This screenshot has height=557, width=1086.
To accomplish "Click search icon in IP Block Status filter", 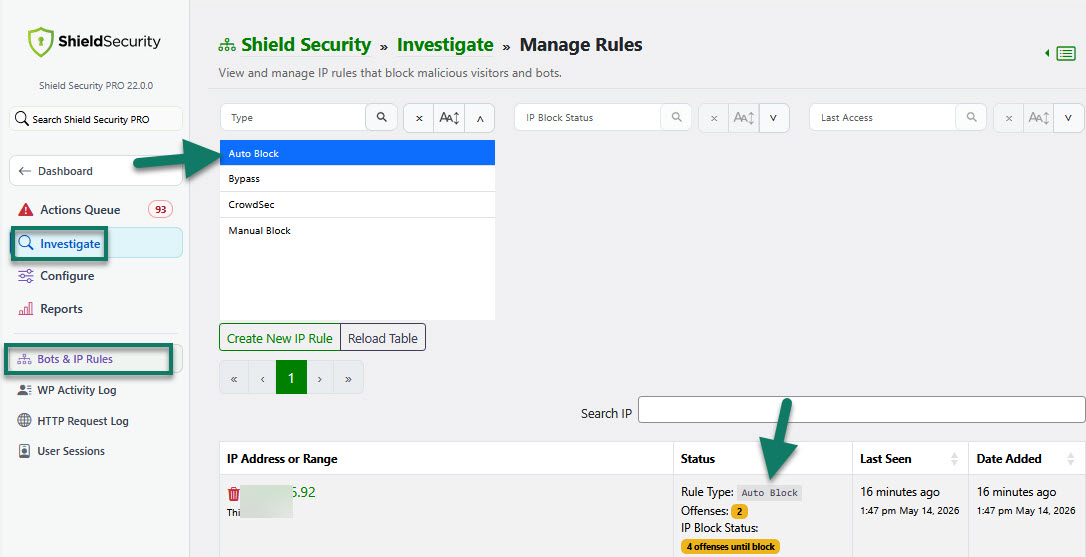I will click(676, 118).
